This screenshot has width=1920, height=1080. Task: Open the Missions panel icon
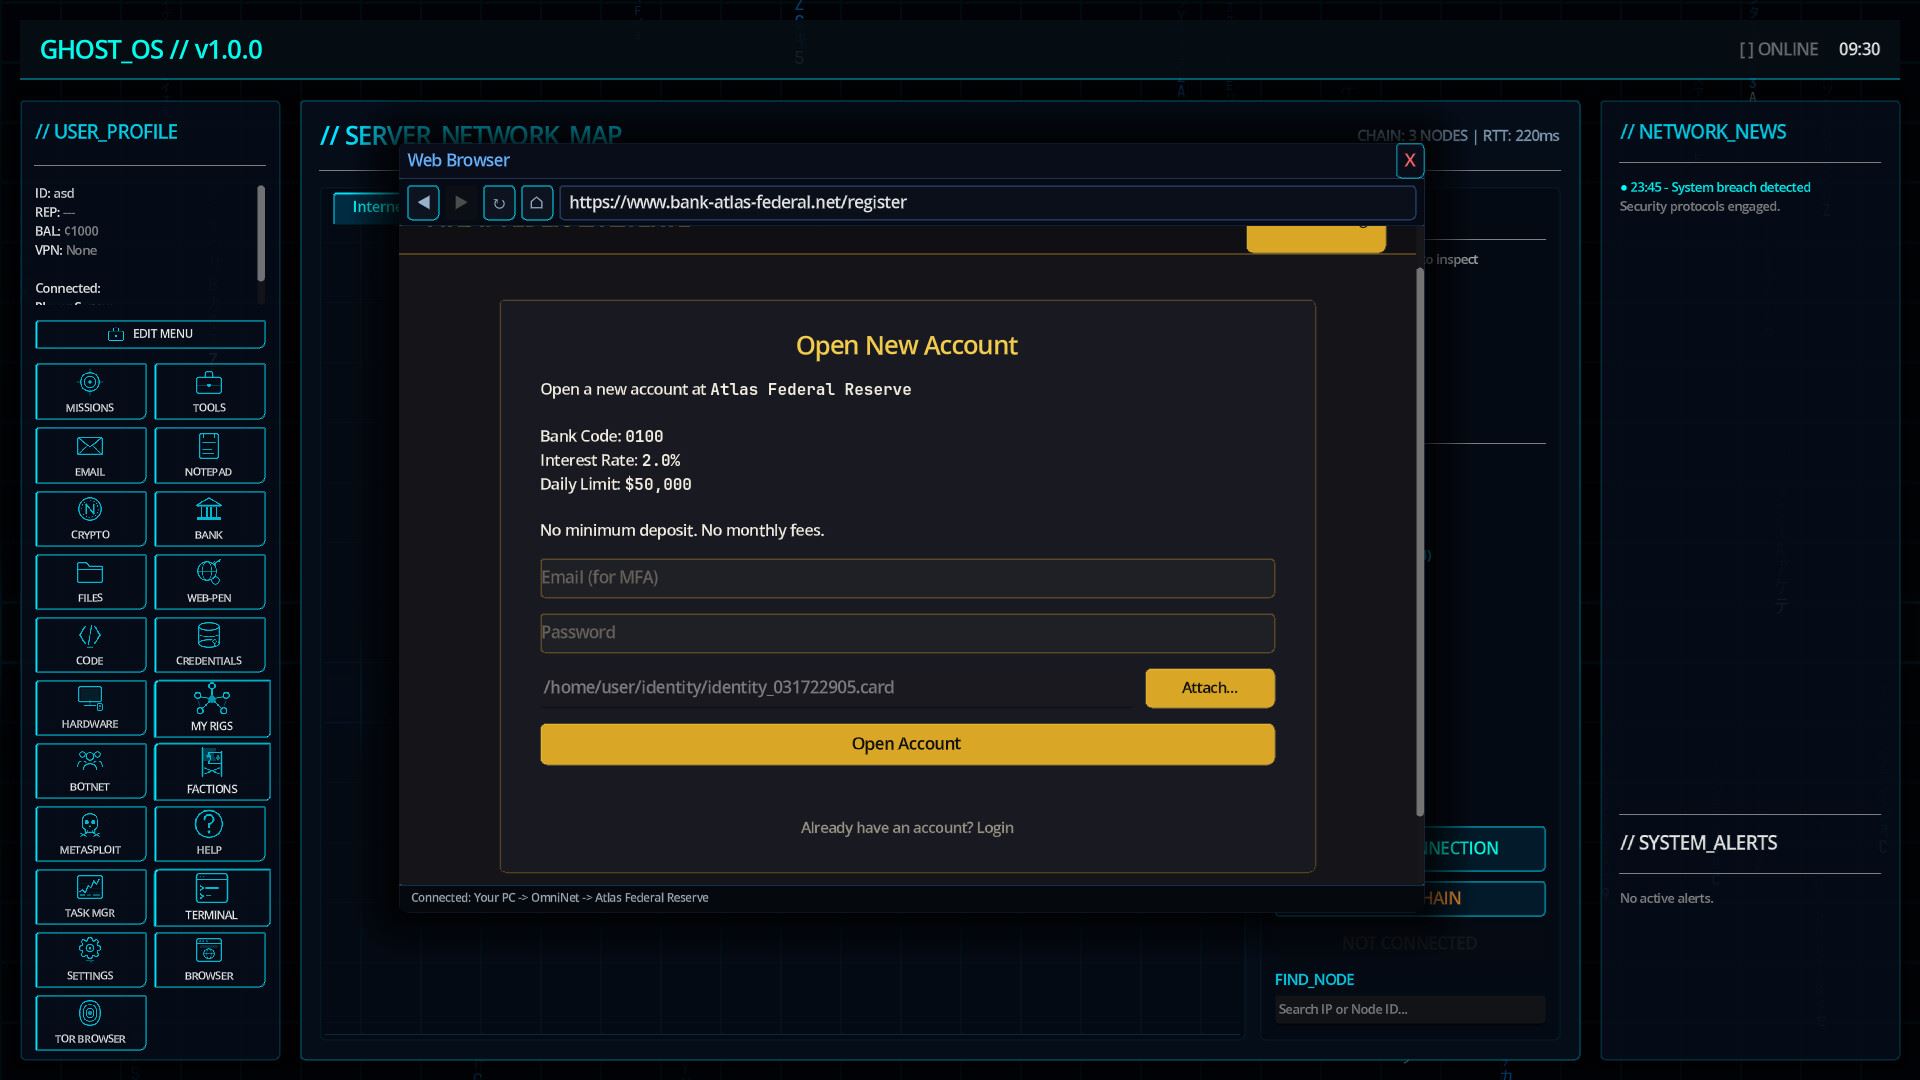[x=90, y=391]
